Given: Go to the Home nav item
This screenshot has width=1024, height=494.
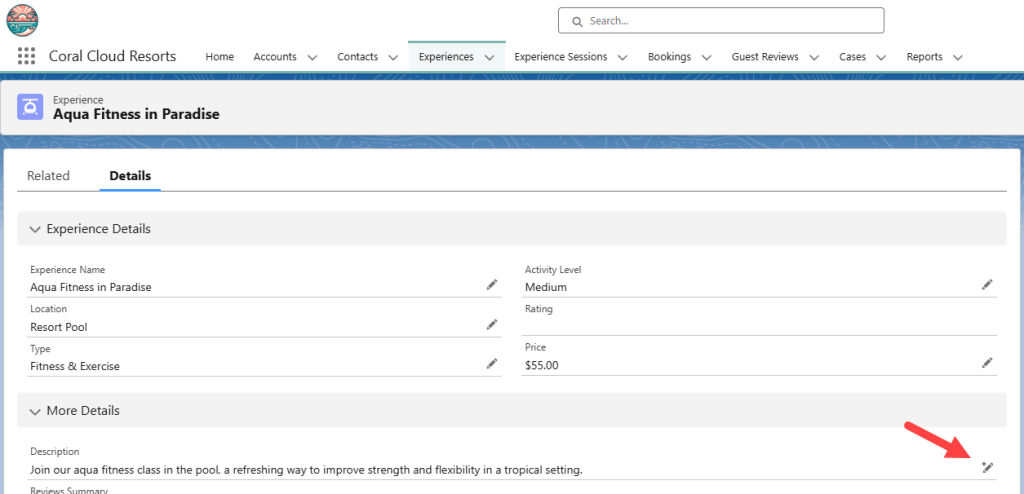Looking at the screenshot, I should (x=219, y=57).
